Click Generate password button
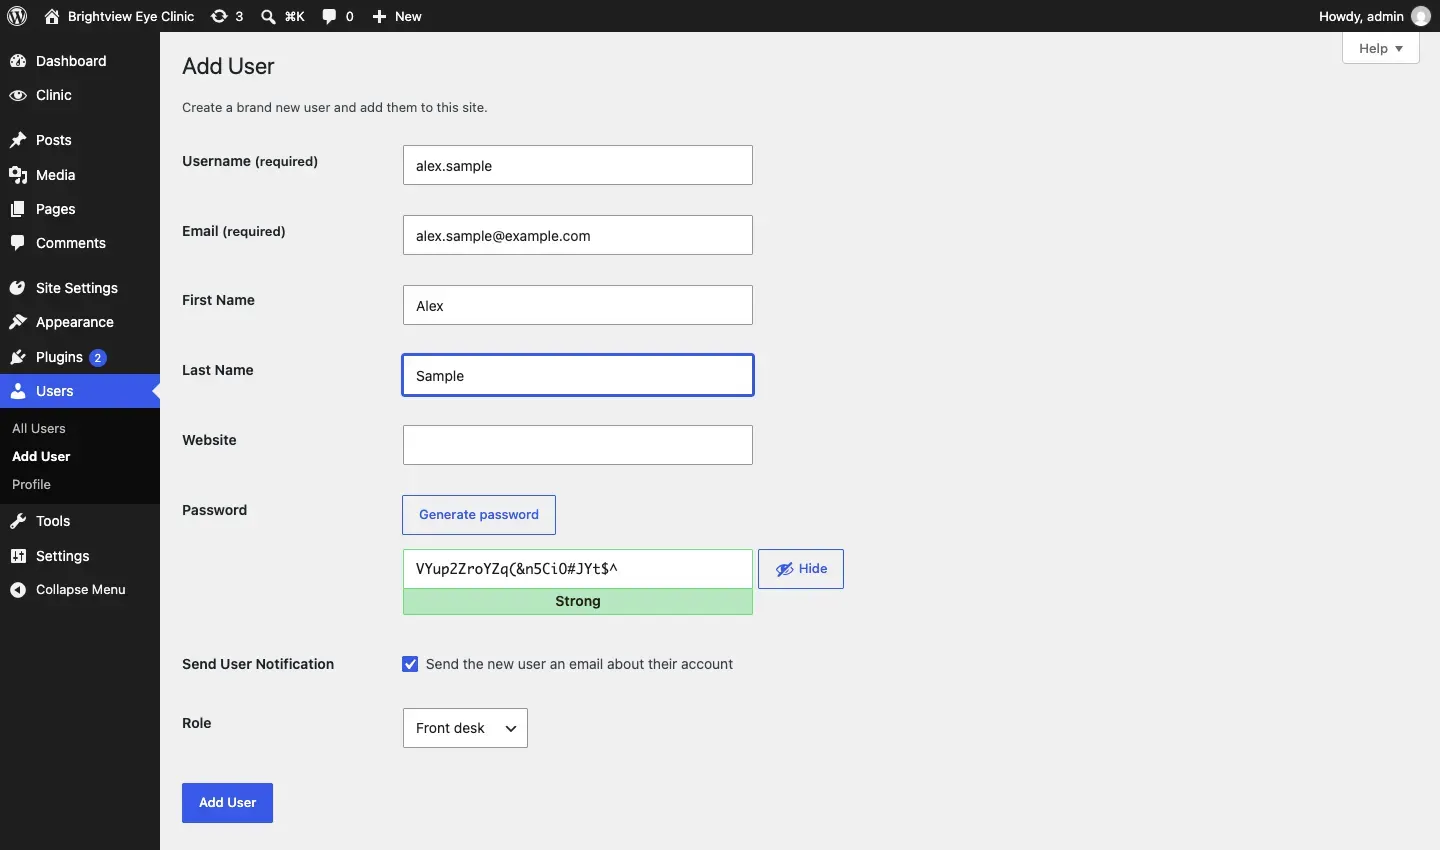Image resolution: width=1440 pixels, height=850 pixels. pyautogui.click(x=480, y=515)
